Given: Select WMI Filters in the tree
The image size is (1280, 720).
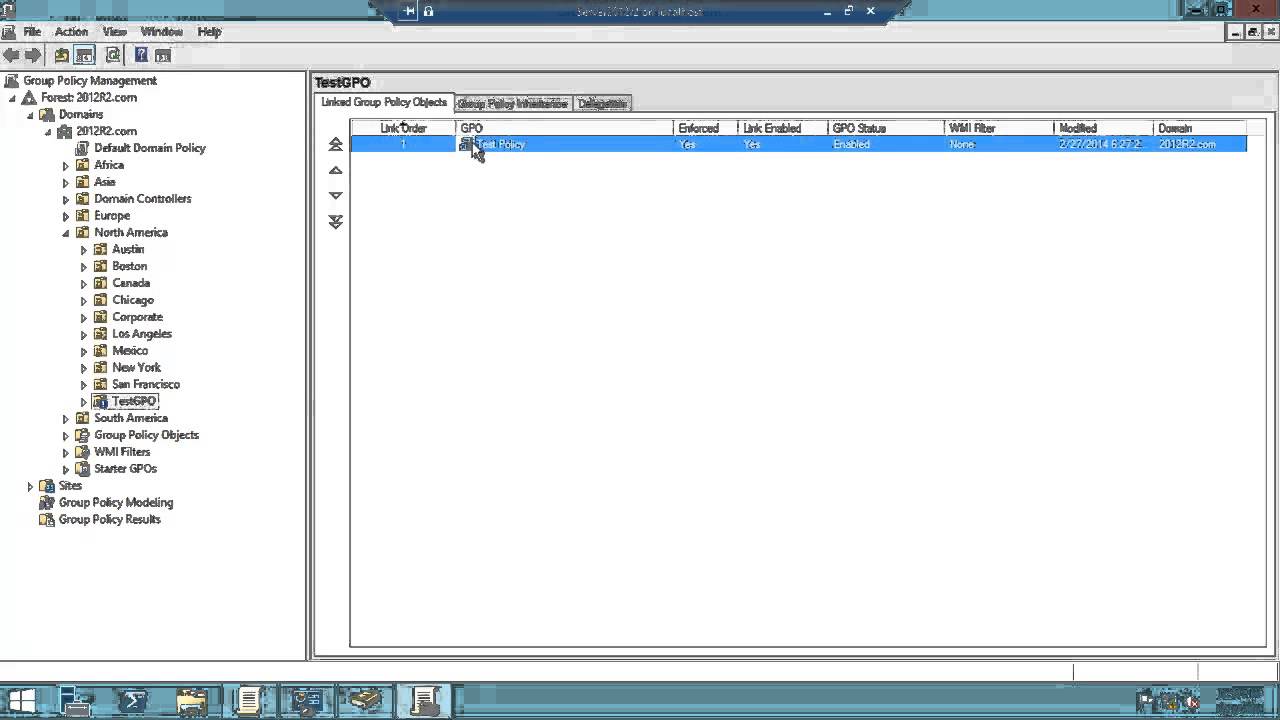Looking at the screenshot, I should point(122,453).
